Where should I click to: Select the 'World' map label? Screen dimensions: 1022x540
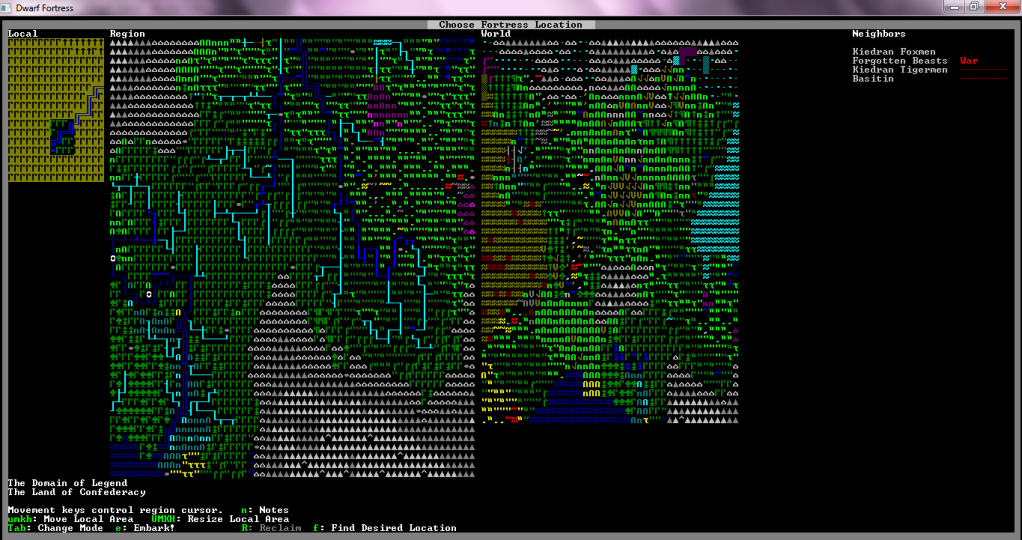click(x=496, y=34)
